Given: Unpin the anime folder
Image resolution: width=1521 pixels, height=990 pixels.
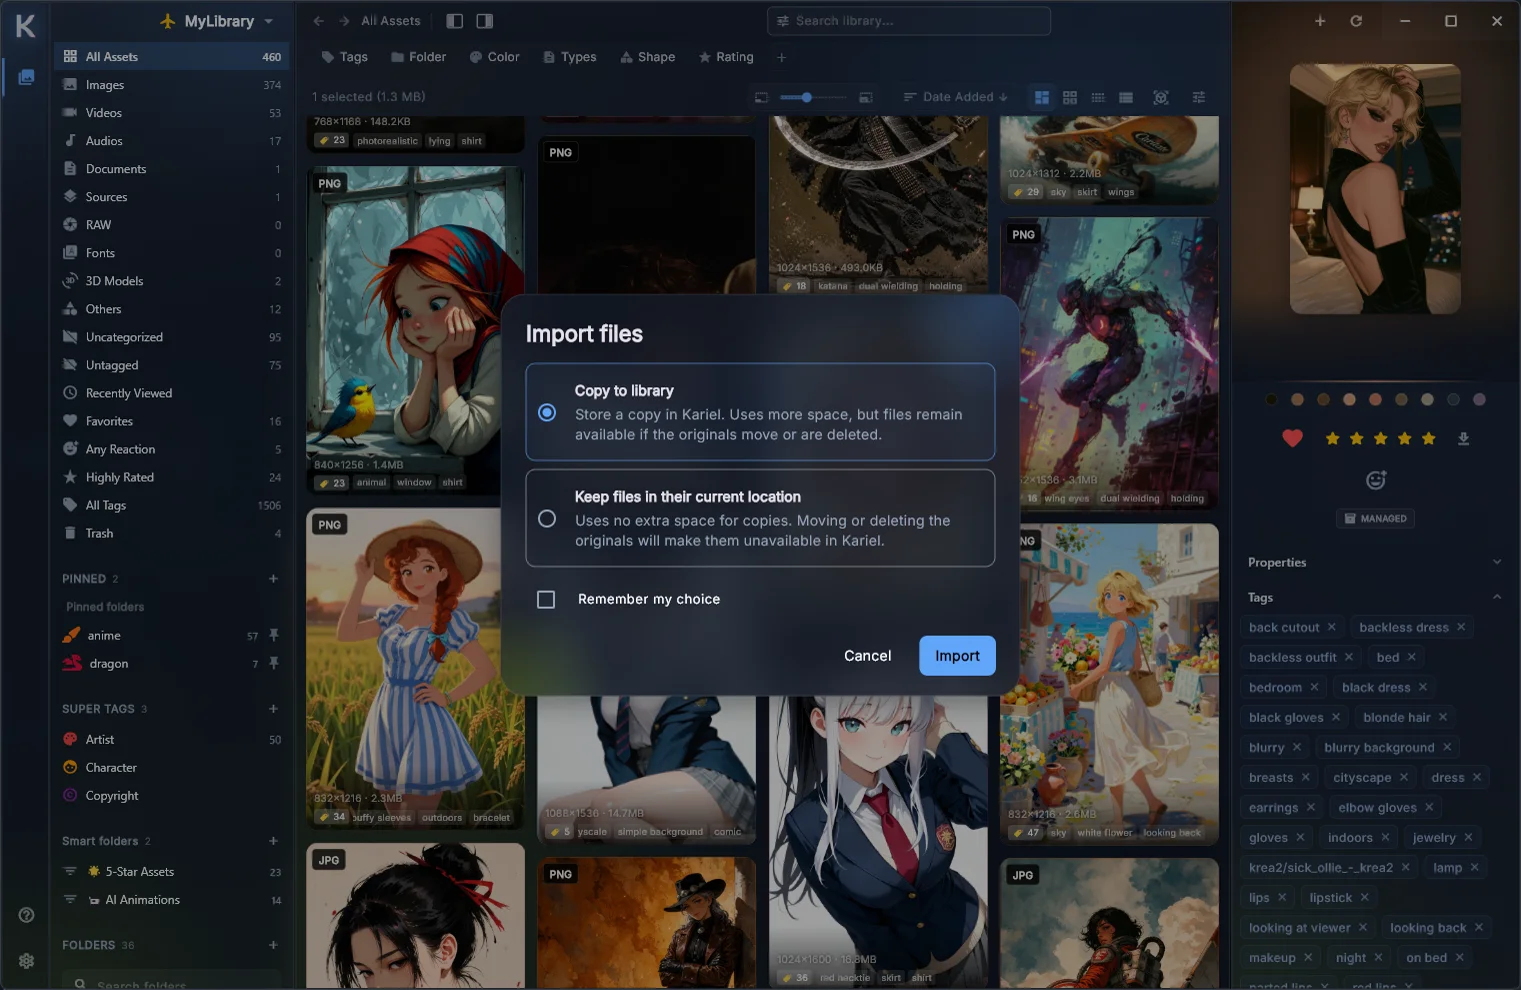Looking at the screenshot, I should pos(274,635).
